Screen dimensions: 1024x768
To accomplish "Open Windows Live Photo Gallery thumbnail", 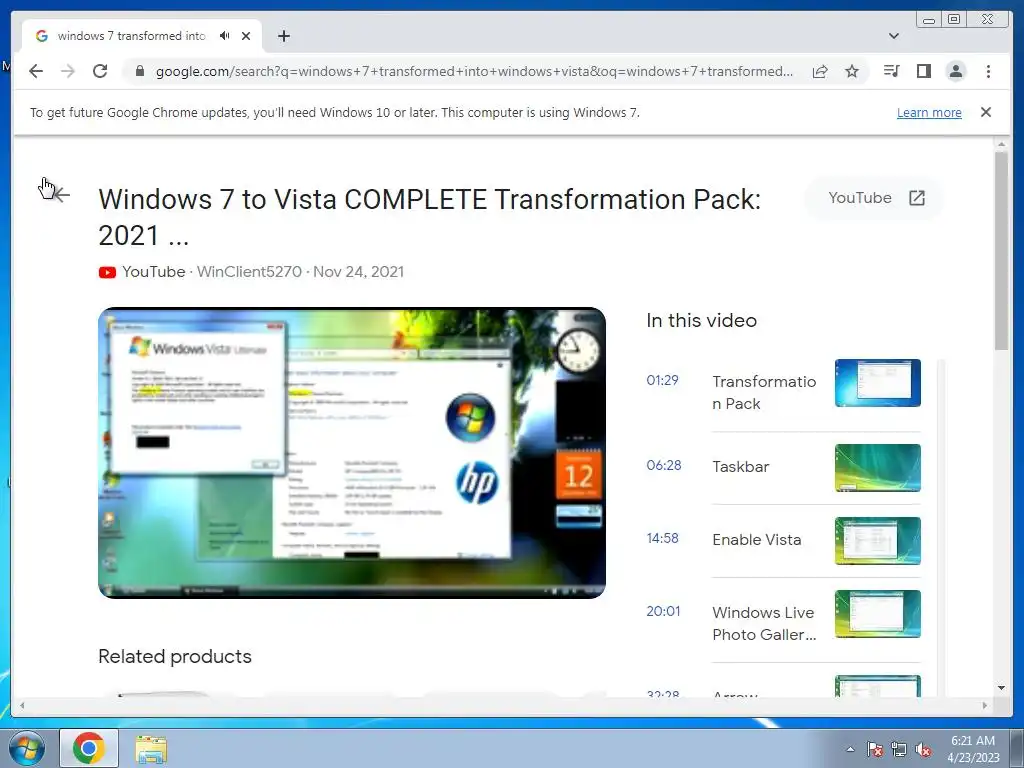I will pos(878,615).
